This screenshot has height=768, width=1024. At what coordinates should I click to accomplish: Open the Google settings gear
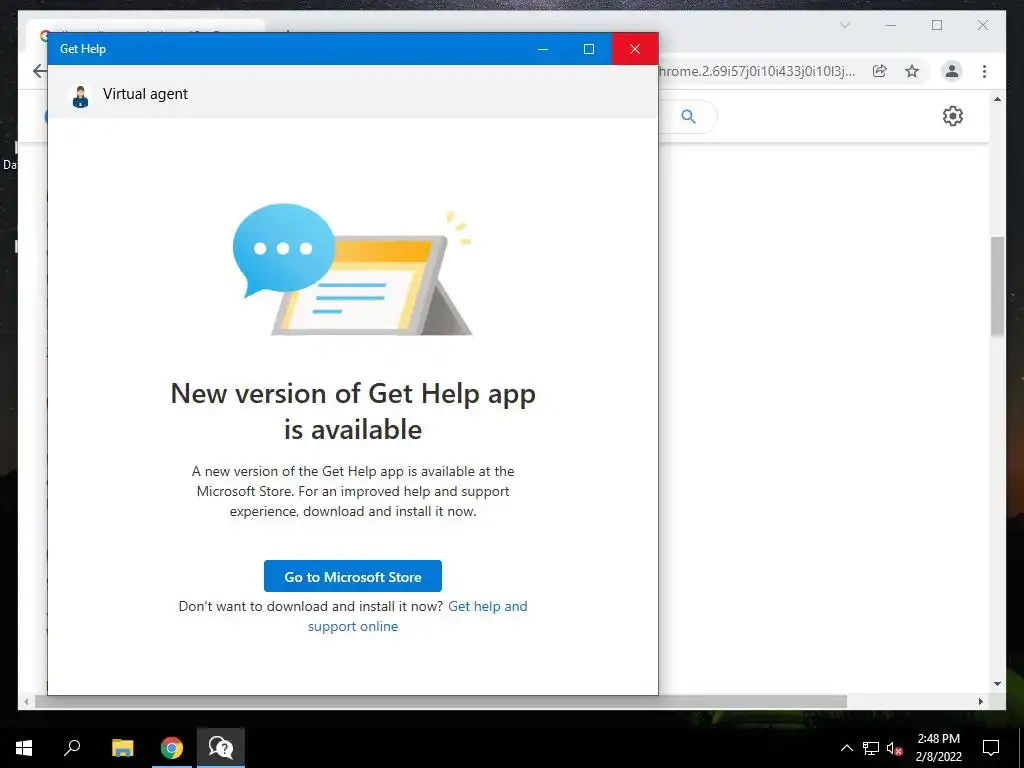[x=953, y=116]
